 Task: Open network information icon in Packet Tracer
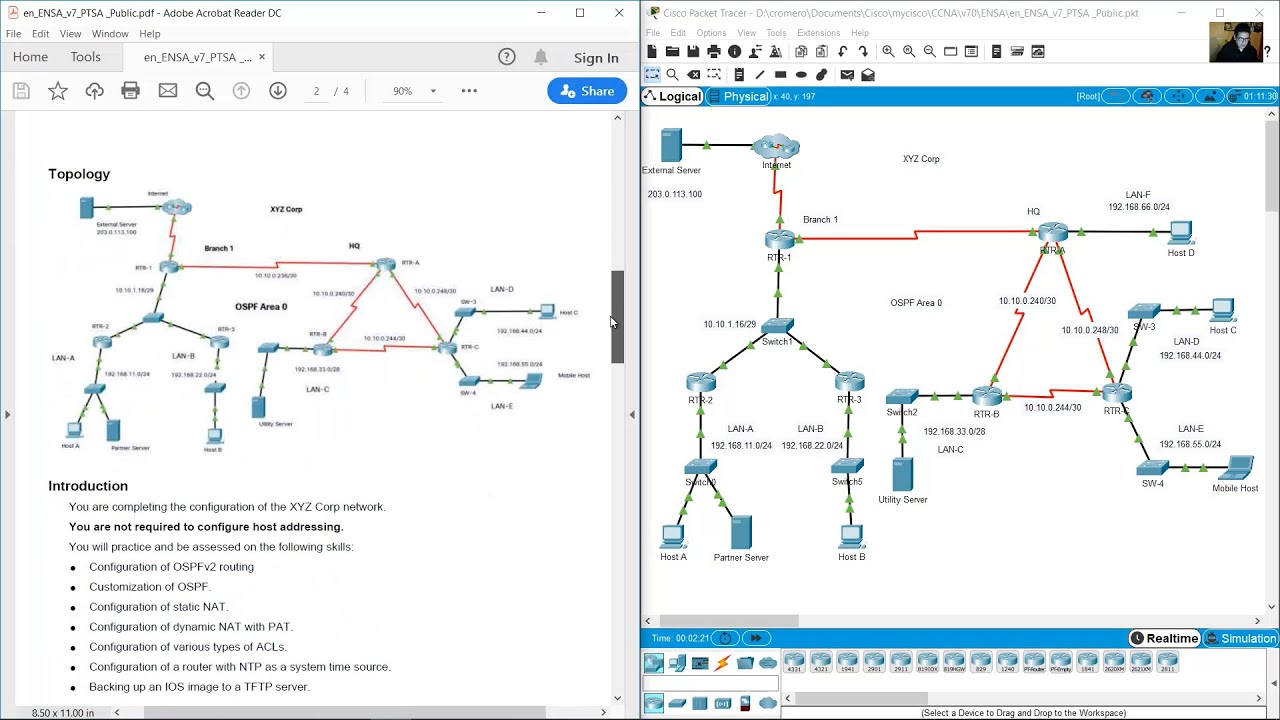point(735,51)
